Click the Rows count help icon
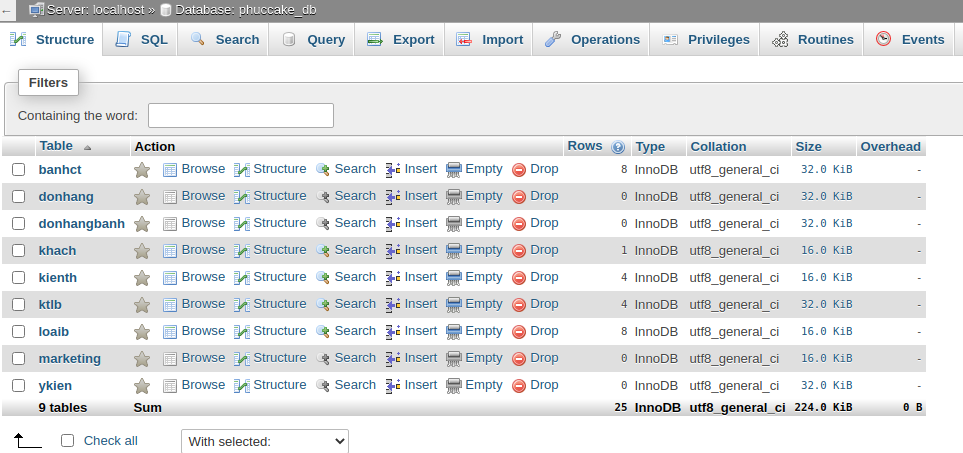Screen dimensions: 963x453 [618, 147]
